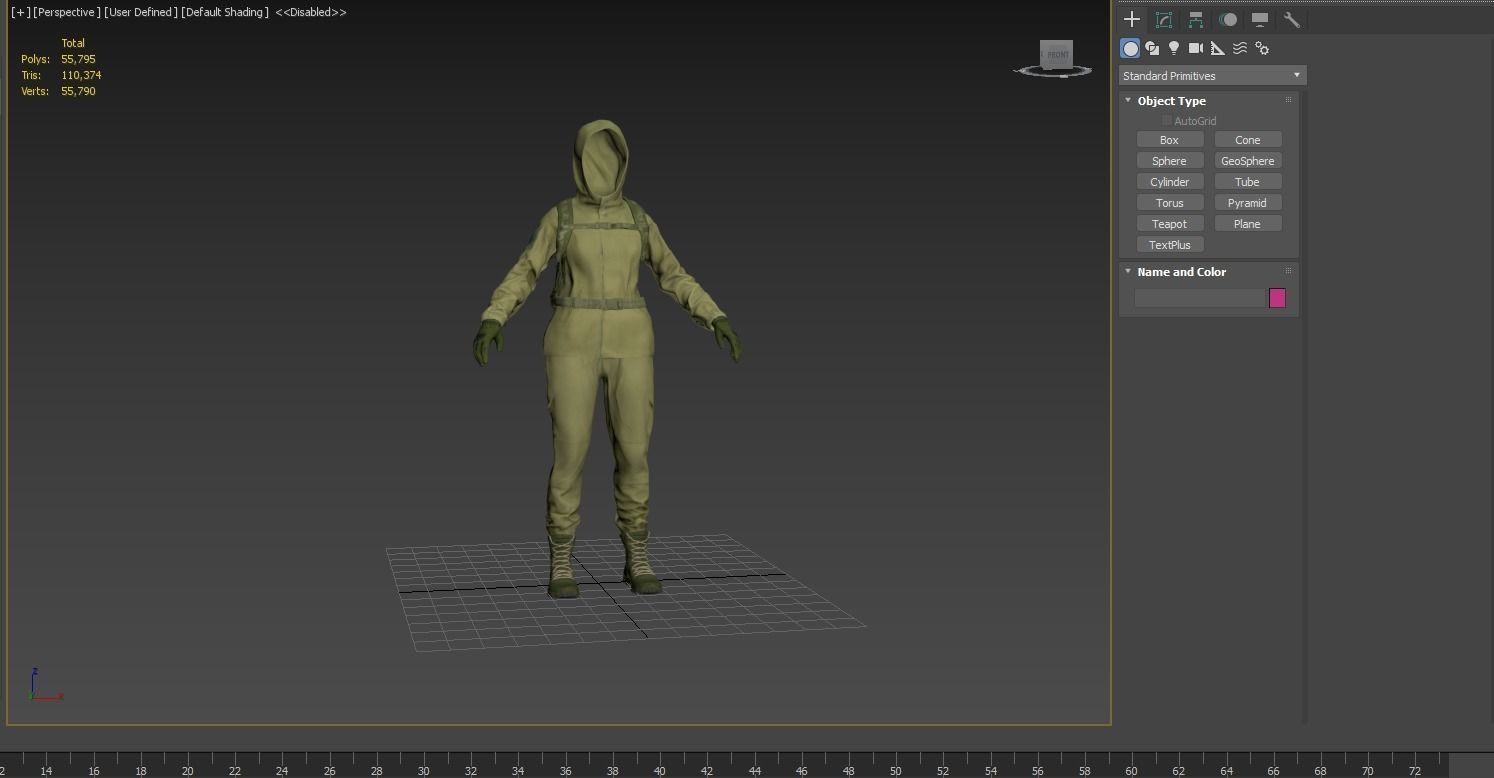Create a GeoSphere primitive
Screen dimensions: 1494x778
(1248, 161)
